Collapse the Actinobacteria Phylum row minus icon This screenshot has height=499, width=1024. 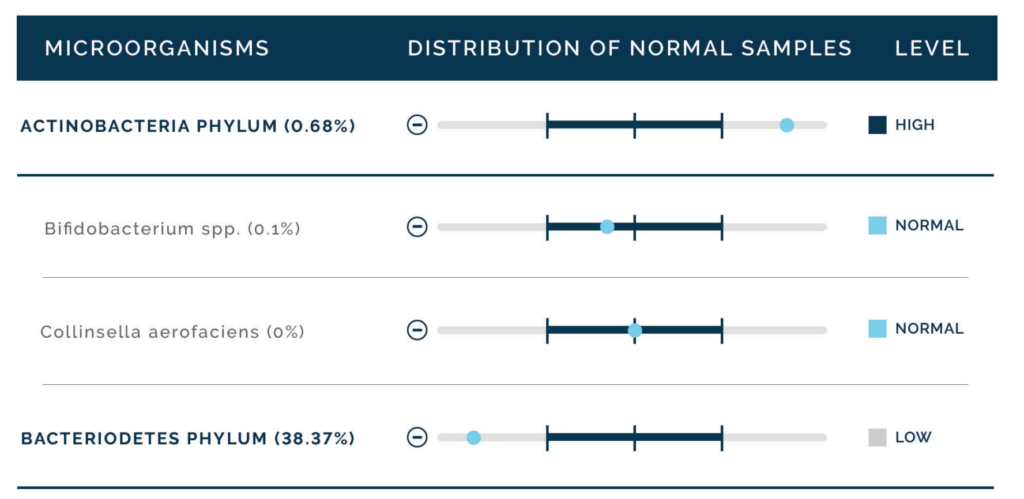click(x=417, y=125)
